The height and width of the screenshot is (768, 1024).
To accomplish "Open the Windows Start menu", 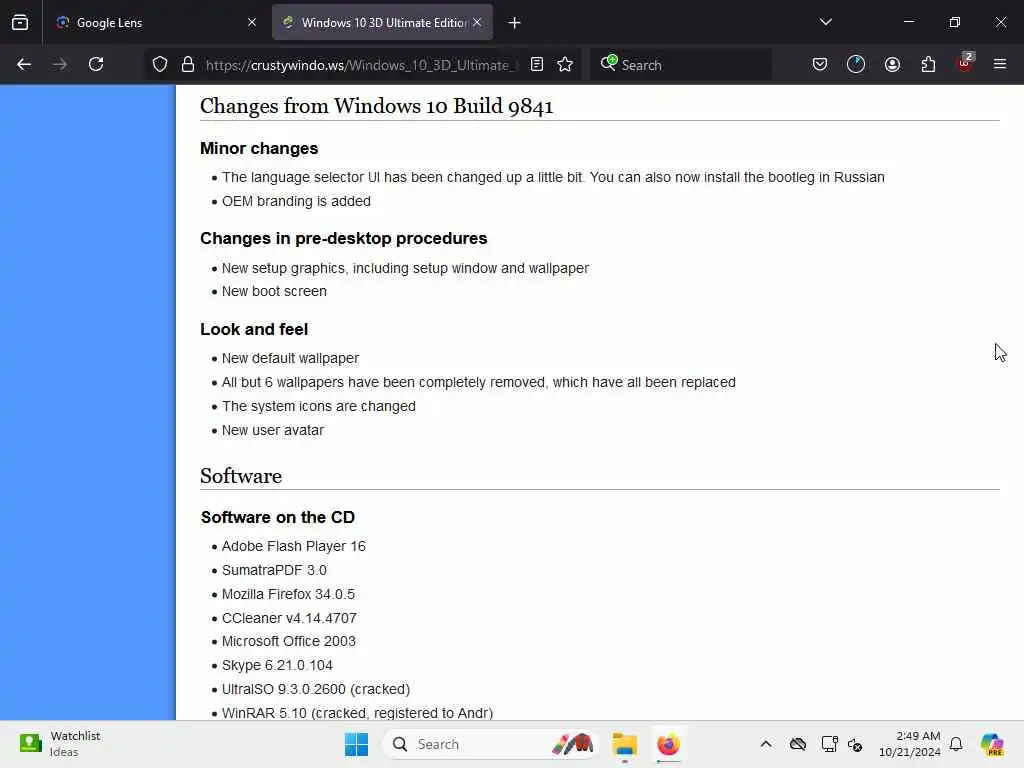I will pyautogui.click(x=357, y=744).
